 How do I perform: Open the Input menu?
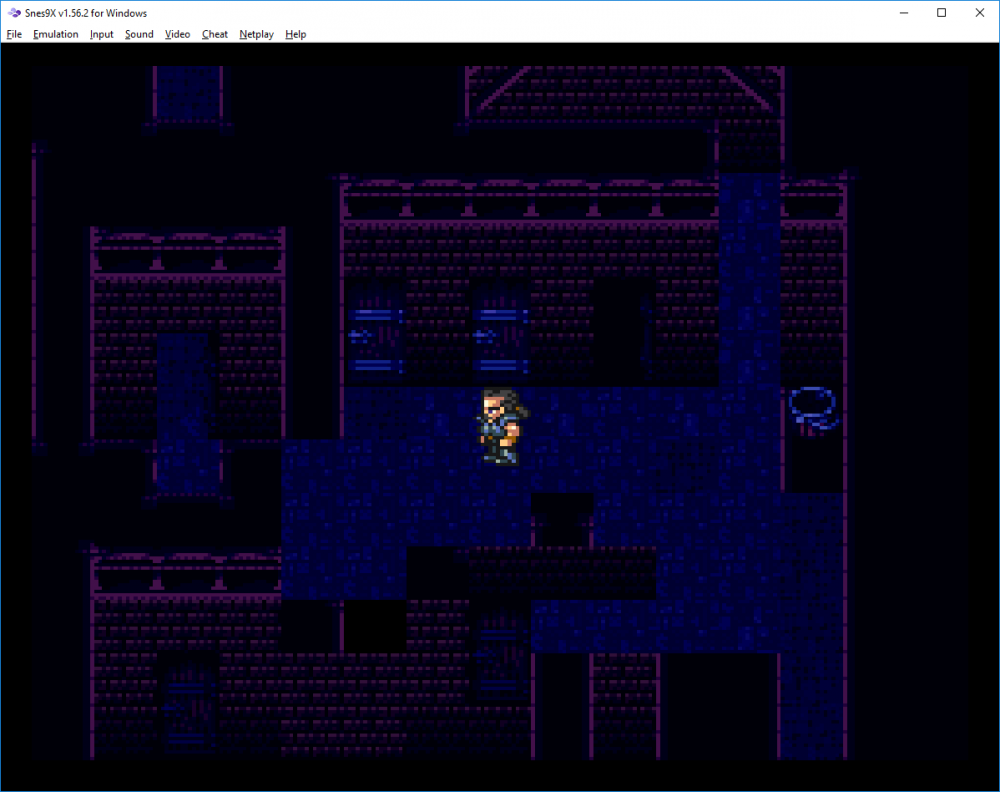pyautogui.click(x=101, y=34)
